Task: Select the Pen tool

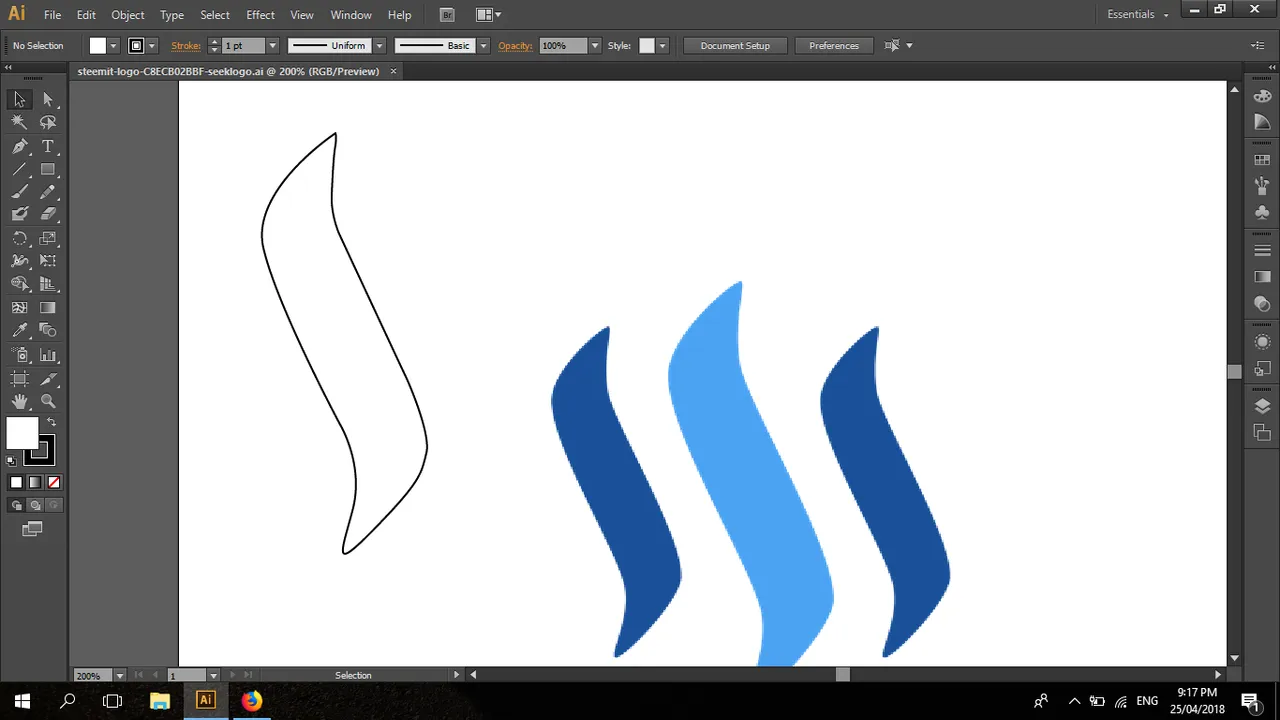Action: 19,146
